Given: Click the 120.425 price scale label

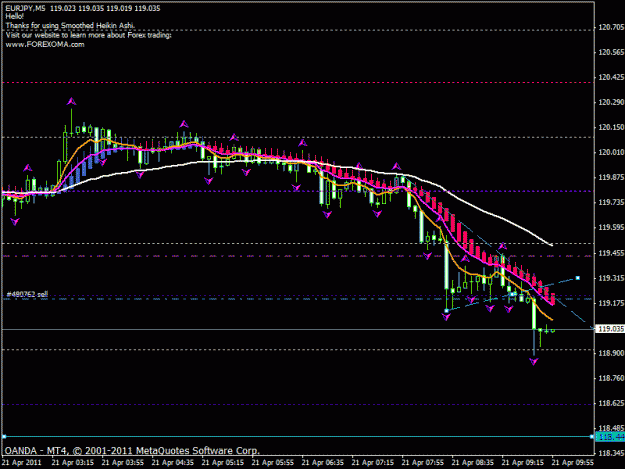Looking at the screenshot, I should tap(611, 77).
